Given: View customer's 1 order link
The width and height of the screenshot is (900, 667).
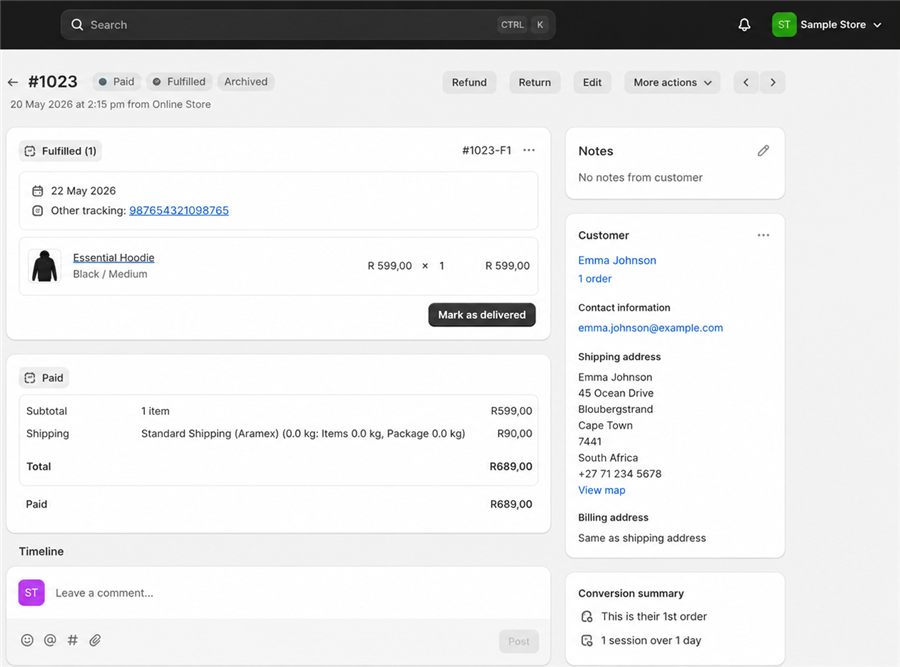Looking at the screenshot, I should click(595, 278).
